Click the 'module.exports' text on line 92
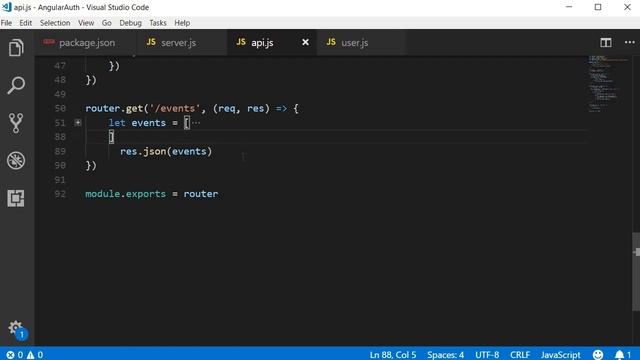Viewport: 640px width, 360px height. point(125,194)
